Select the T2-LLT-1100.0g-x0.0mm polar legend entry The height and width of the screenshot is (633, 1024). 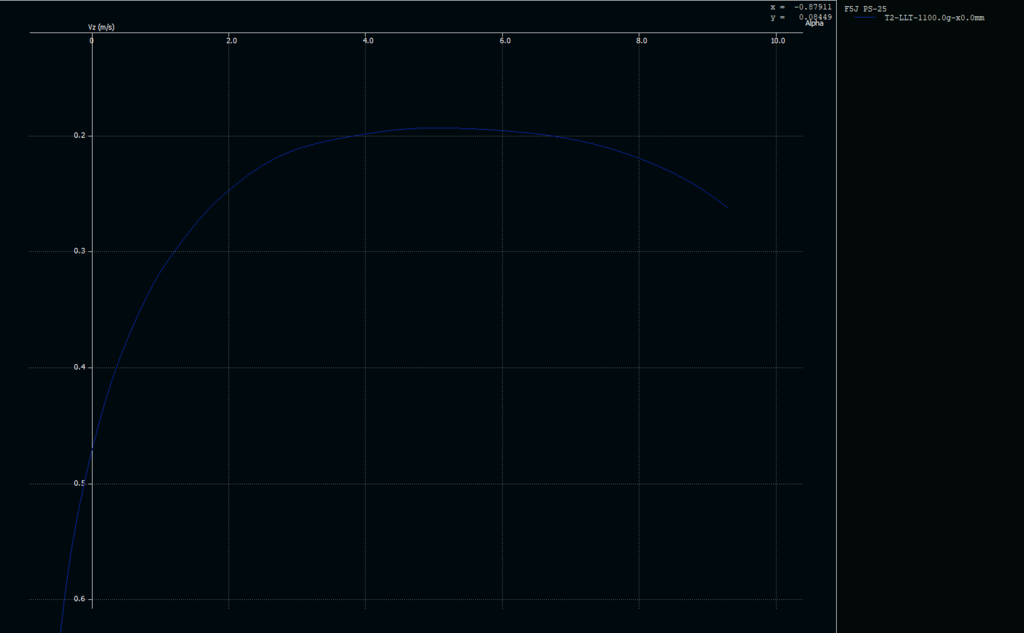pos(934,18)
